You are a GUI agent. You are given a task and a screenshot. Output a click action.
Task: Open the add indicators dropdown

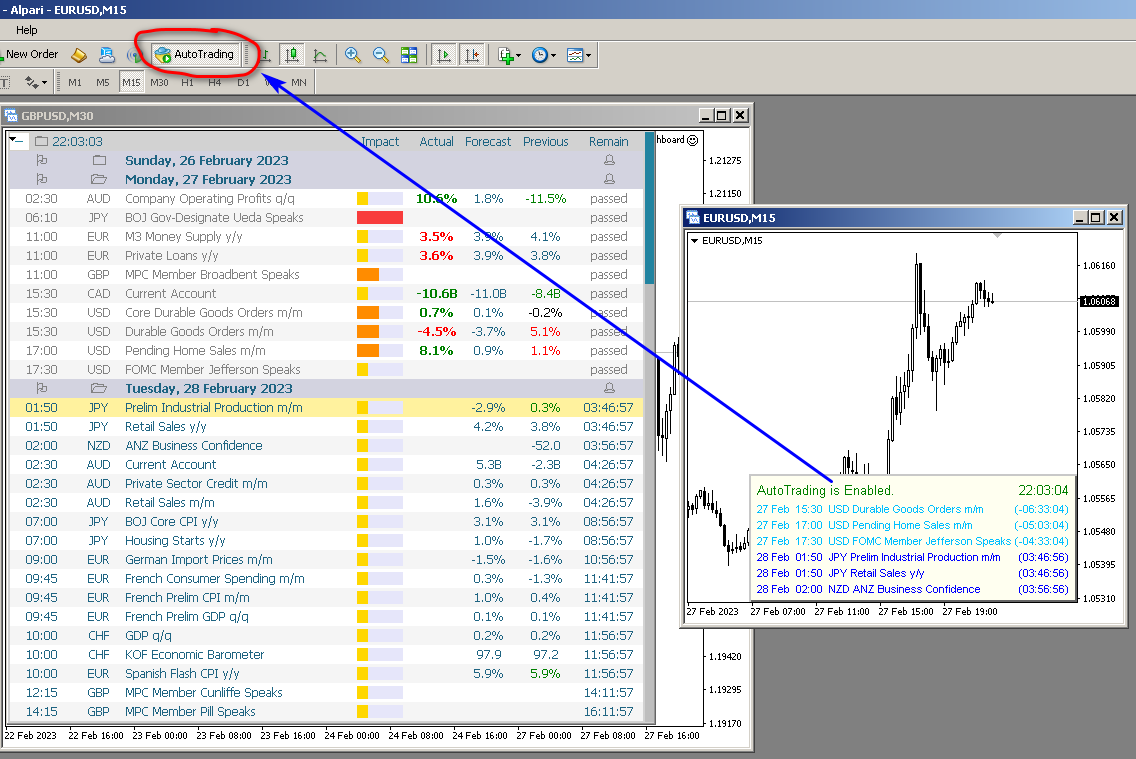[x=509, y=55]
